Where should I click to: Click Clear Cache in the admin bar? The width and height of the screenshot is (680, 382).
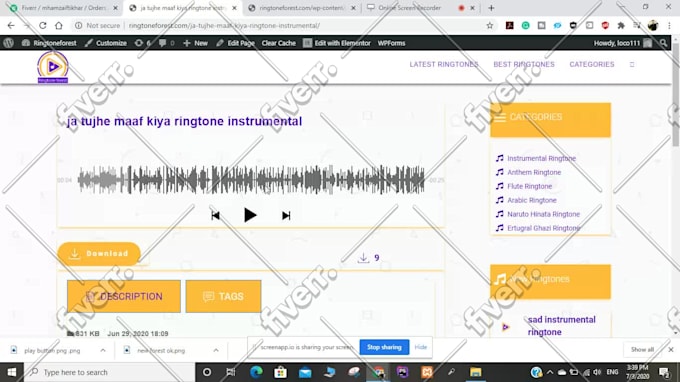pyautogui.click(x=278, y=43)
